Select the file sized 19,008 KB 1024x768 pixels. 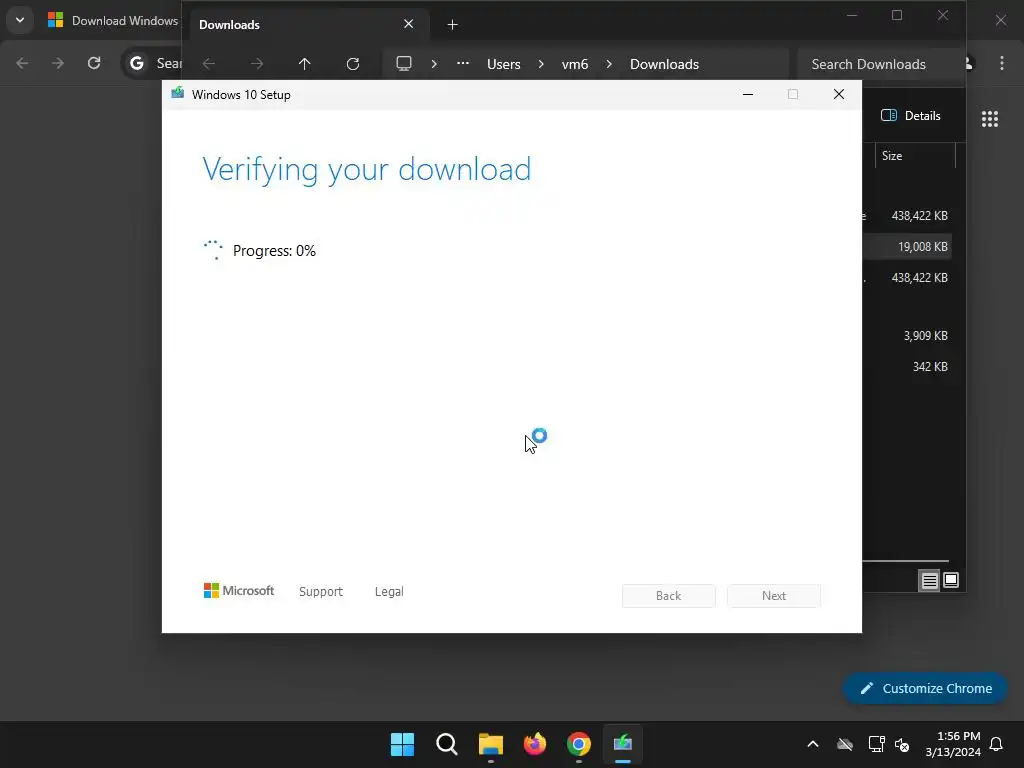(x=908, y=247)
